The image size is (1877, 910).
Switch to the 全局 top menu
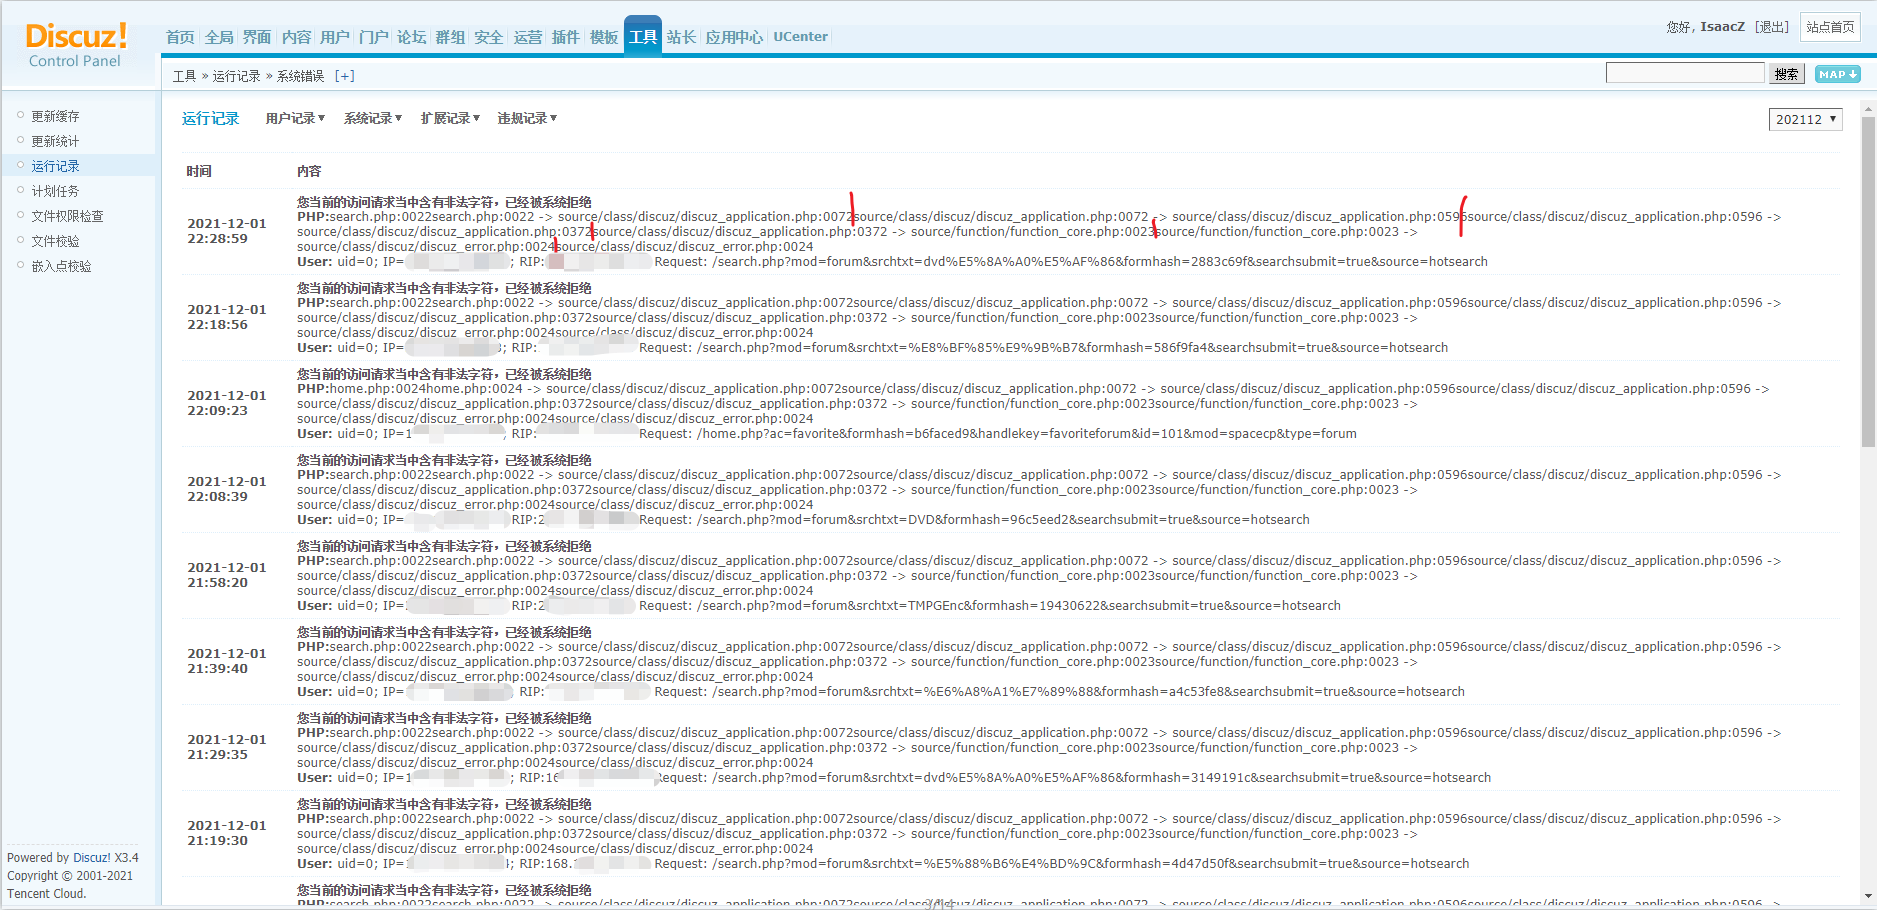(x=219, y=37)
